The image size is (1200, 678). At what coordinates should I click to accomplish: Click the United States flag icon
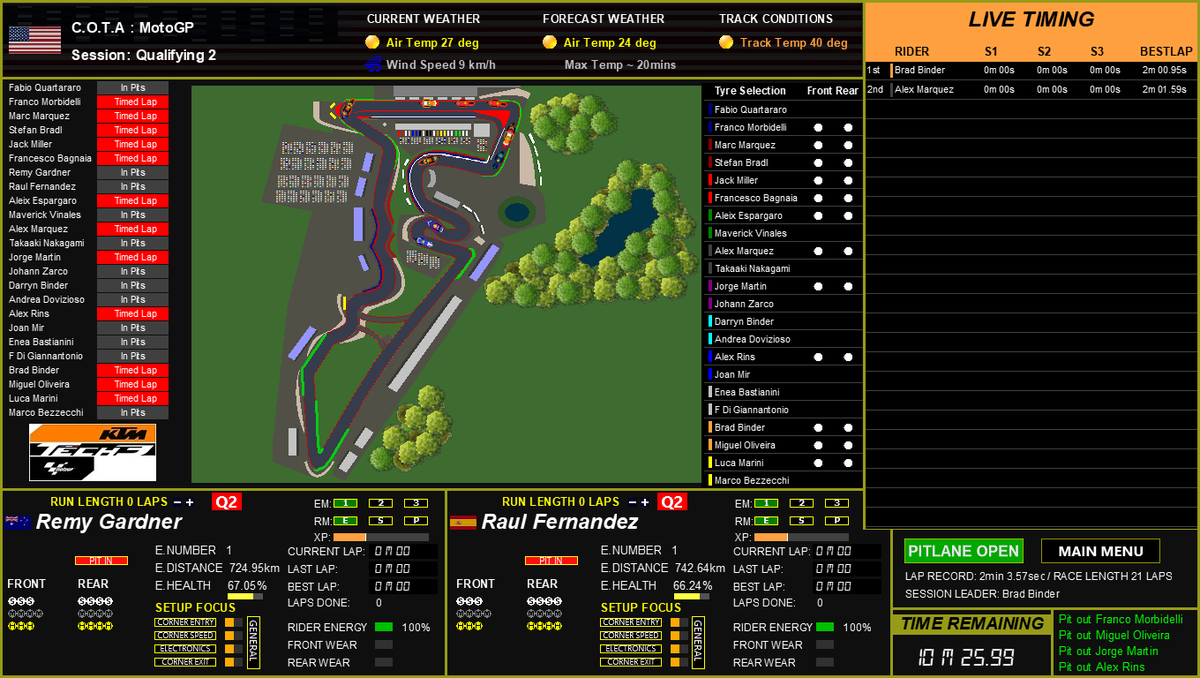click(33, 39)
